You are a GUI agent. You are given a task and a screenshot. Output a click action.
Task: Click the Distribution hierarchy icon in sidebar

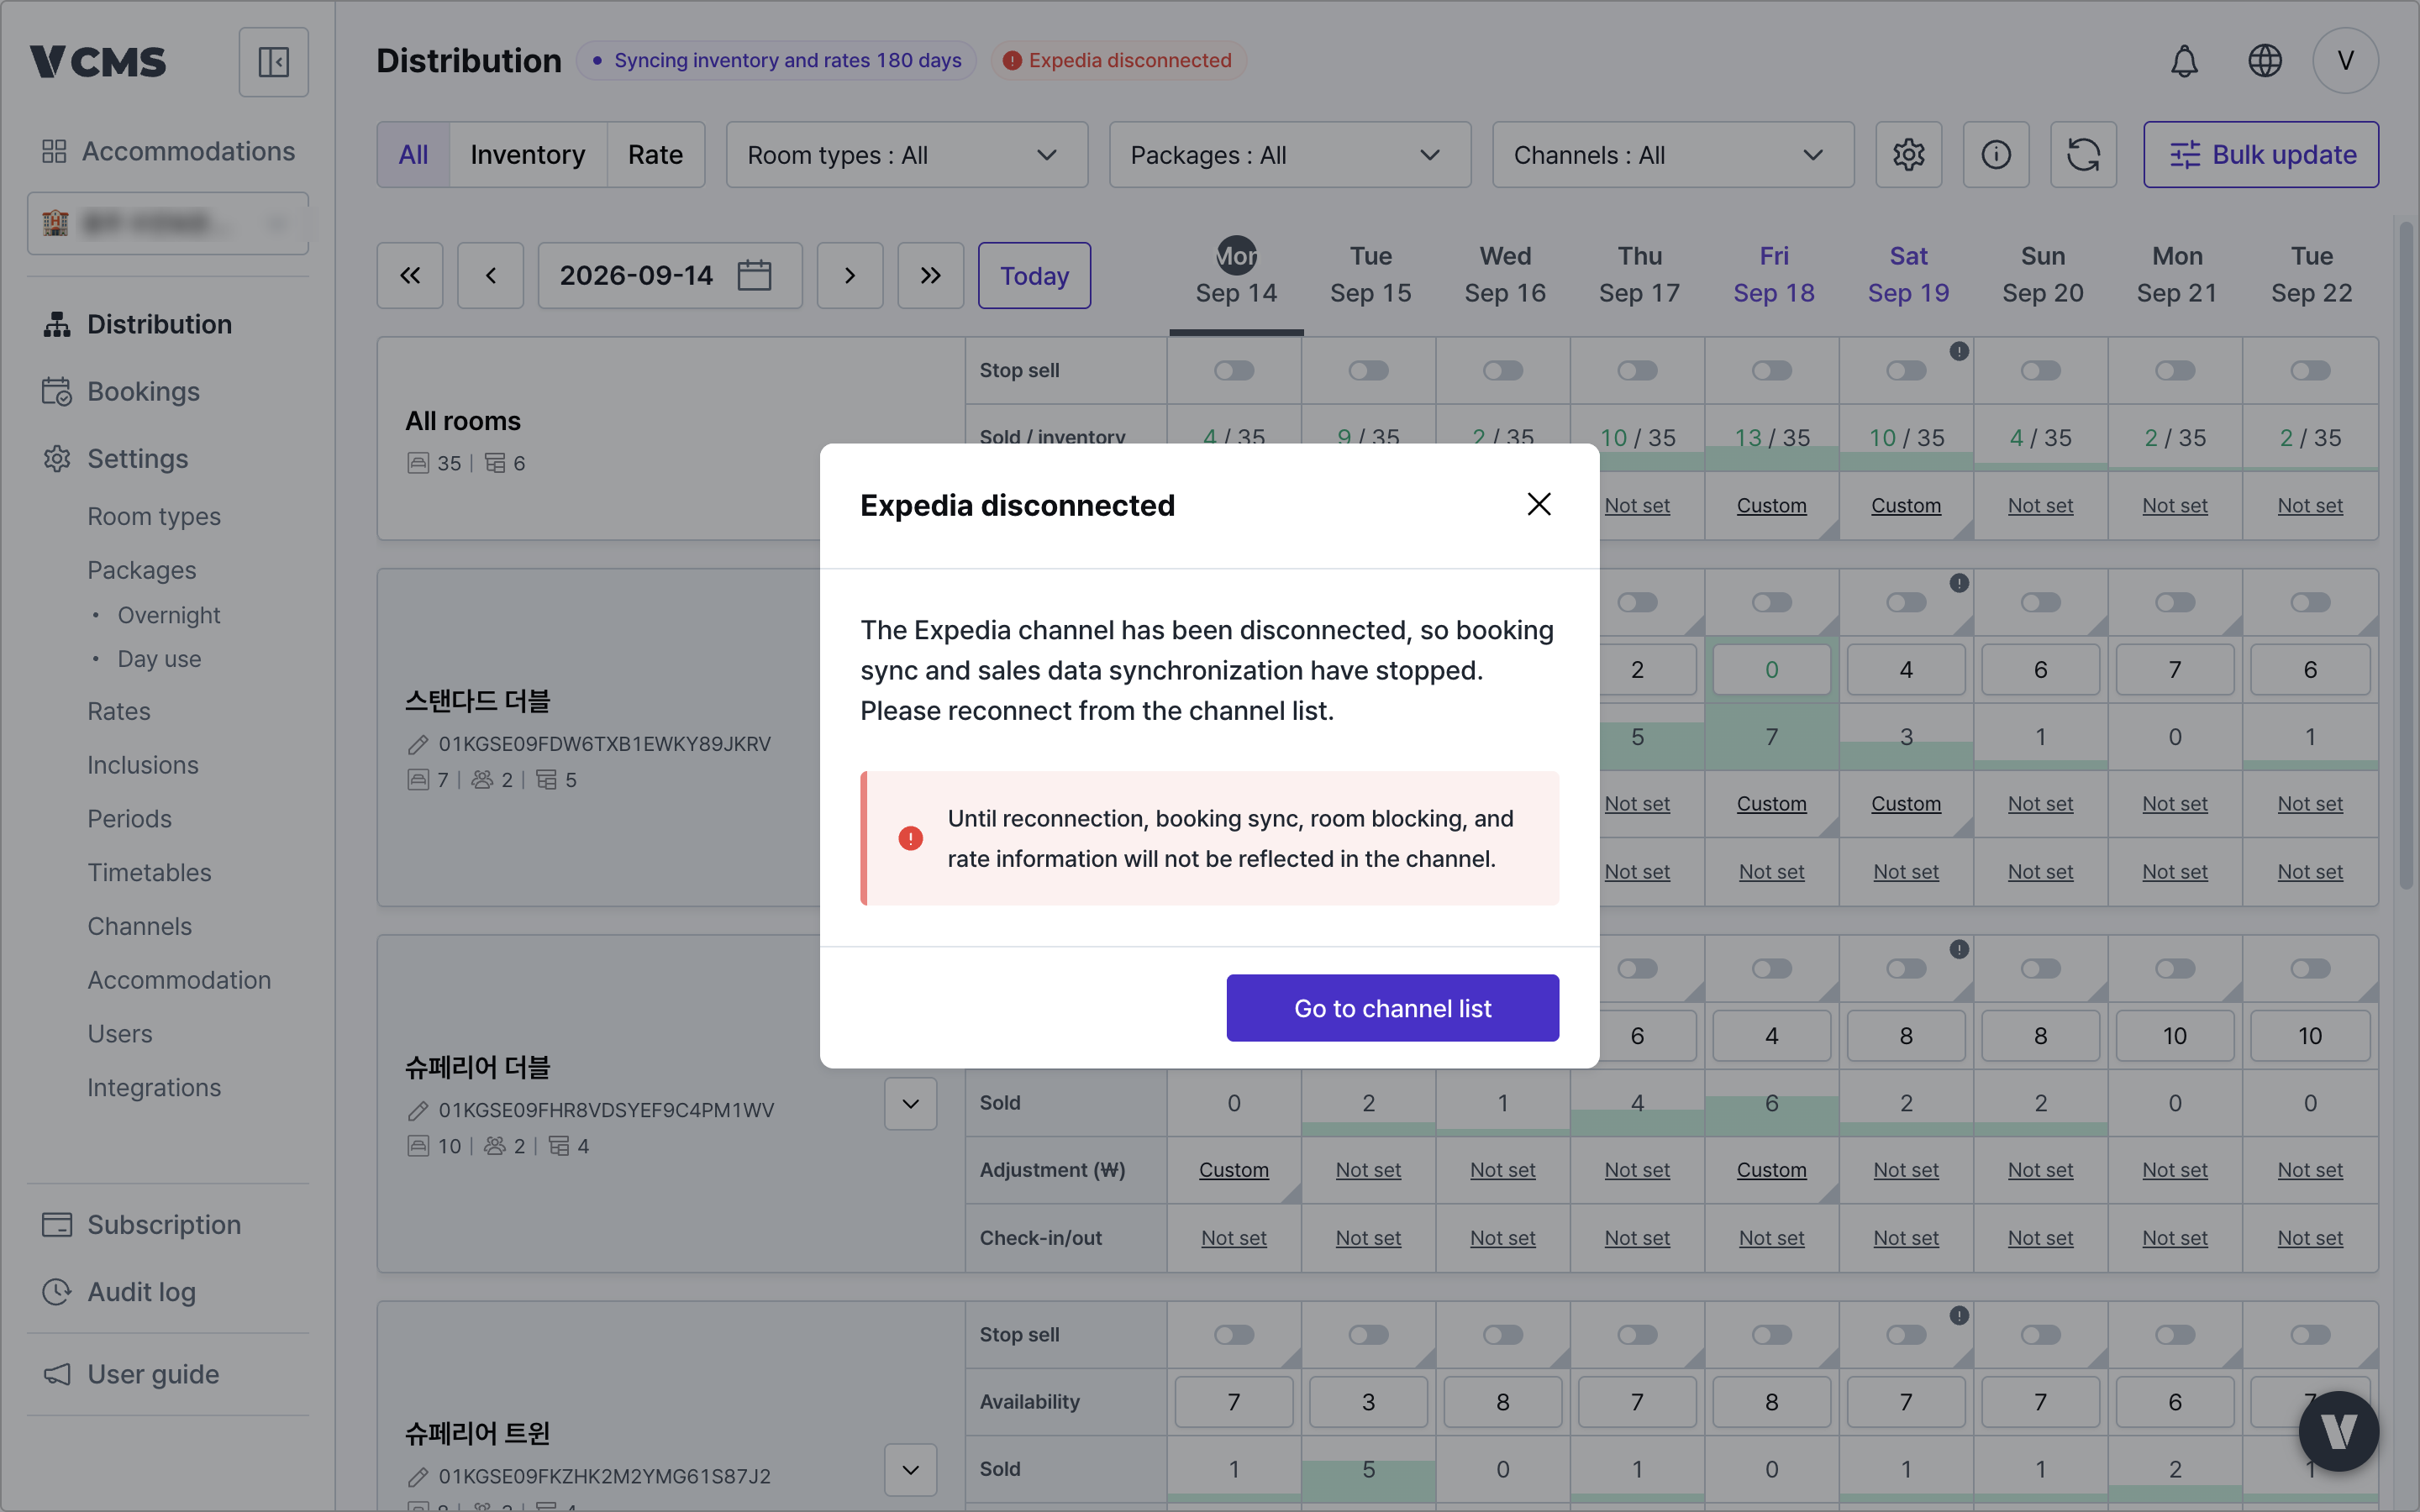(57, 324)
